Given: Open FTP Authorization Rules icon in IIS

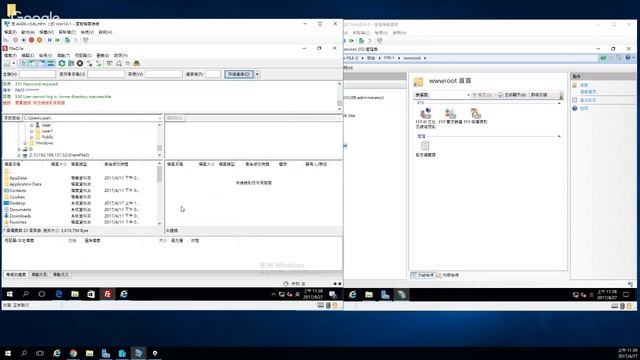Looking at the screenshot, I should click(x=476, y=116).
